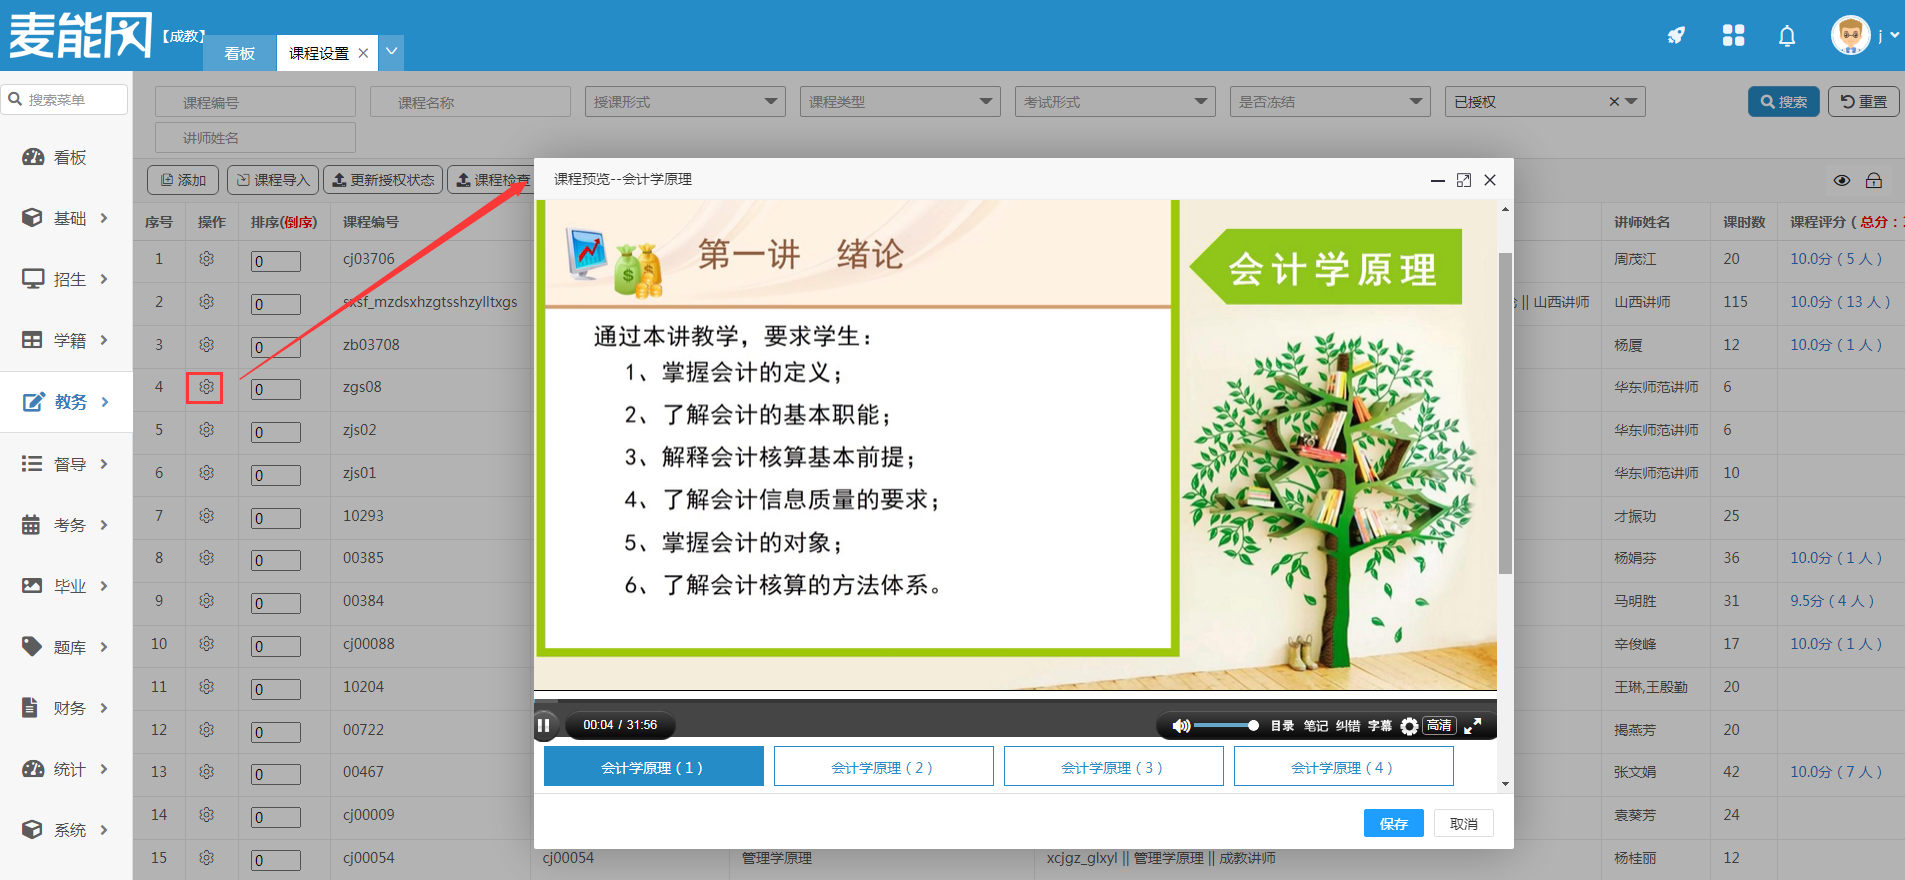Screen dimensions: 1905x880
Task: Select the 会计学原理 (2) chapter tab
Action: tap(883, 767)
